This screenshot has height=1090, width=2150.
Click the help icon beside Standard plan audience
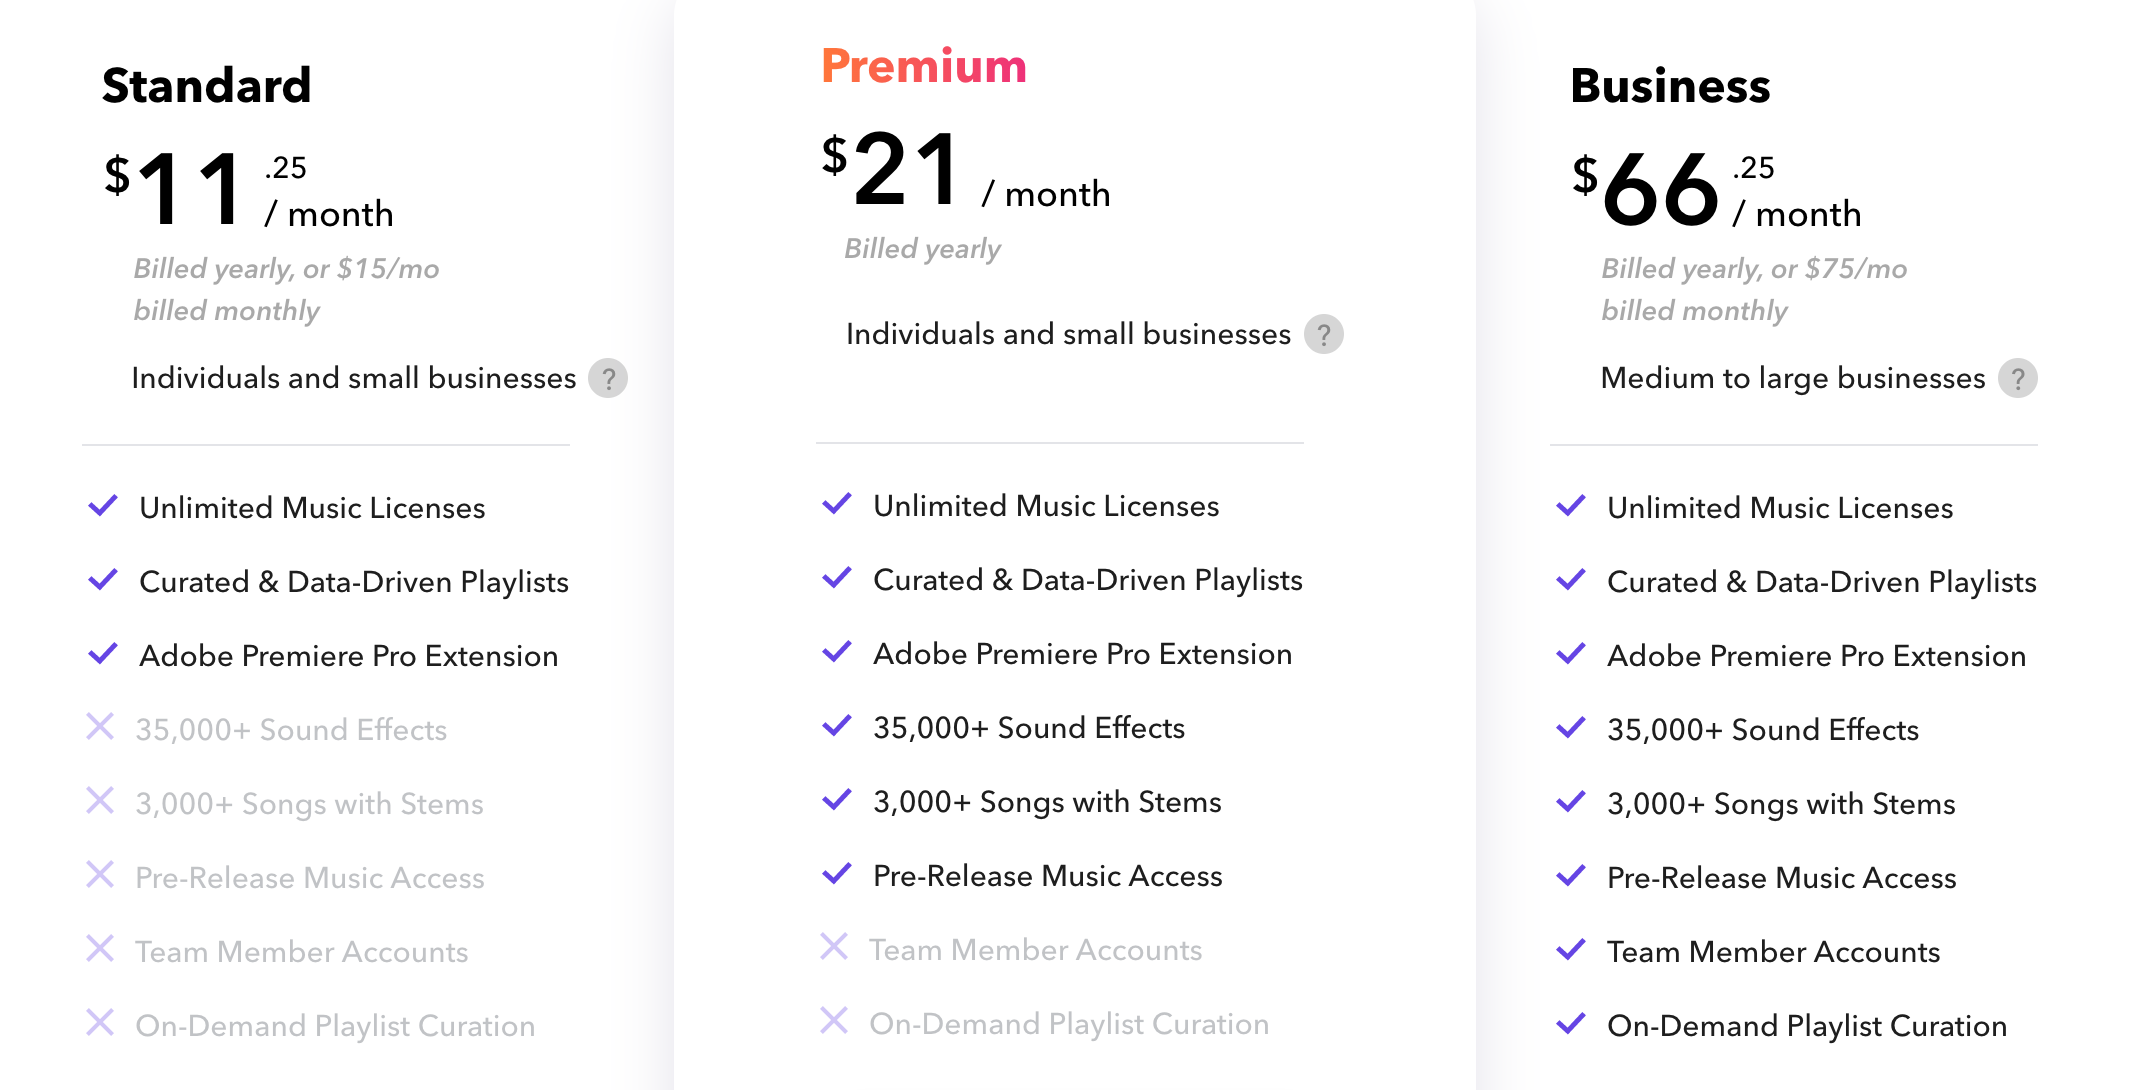[x=608, y=379]
